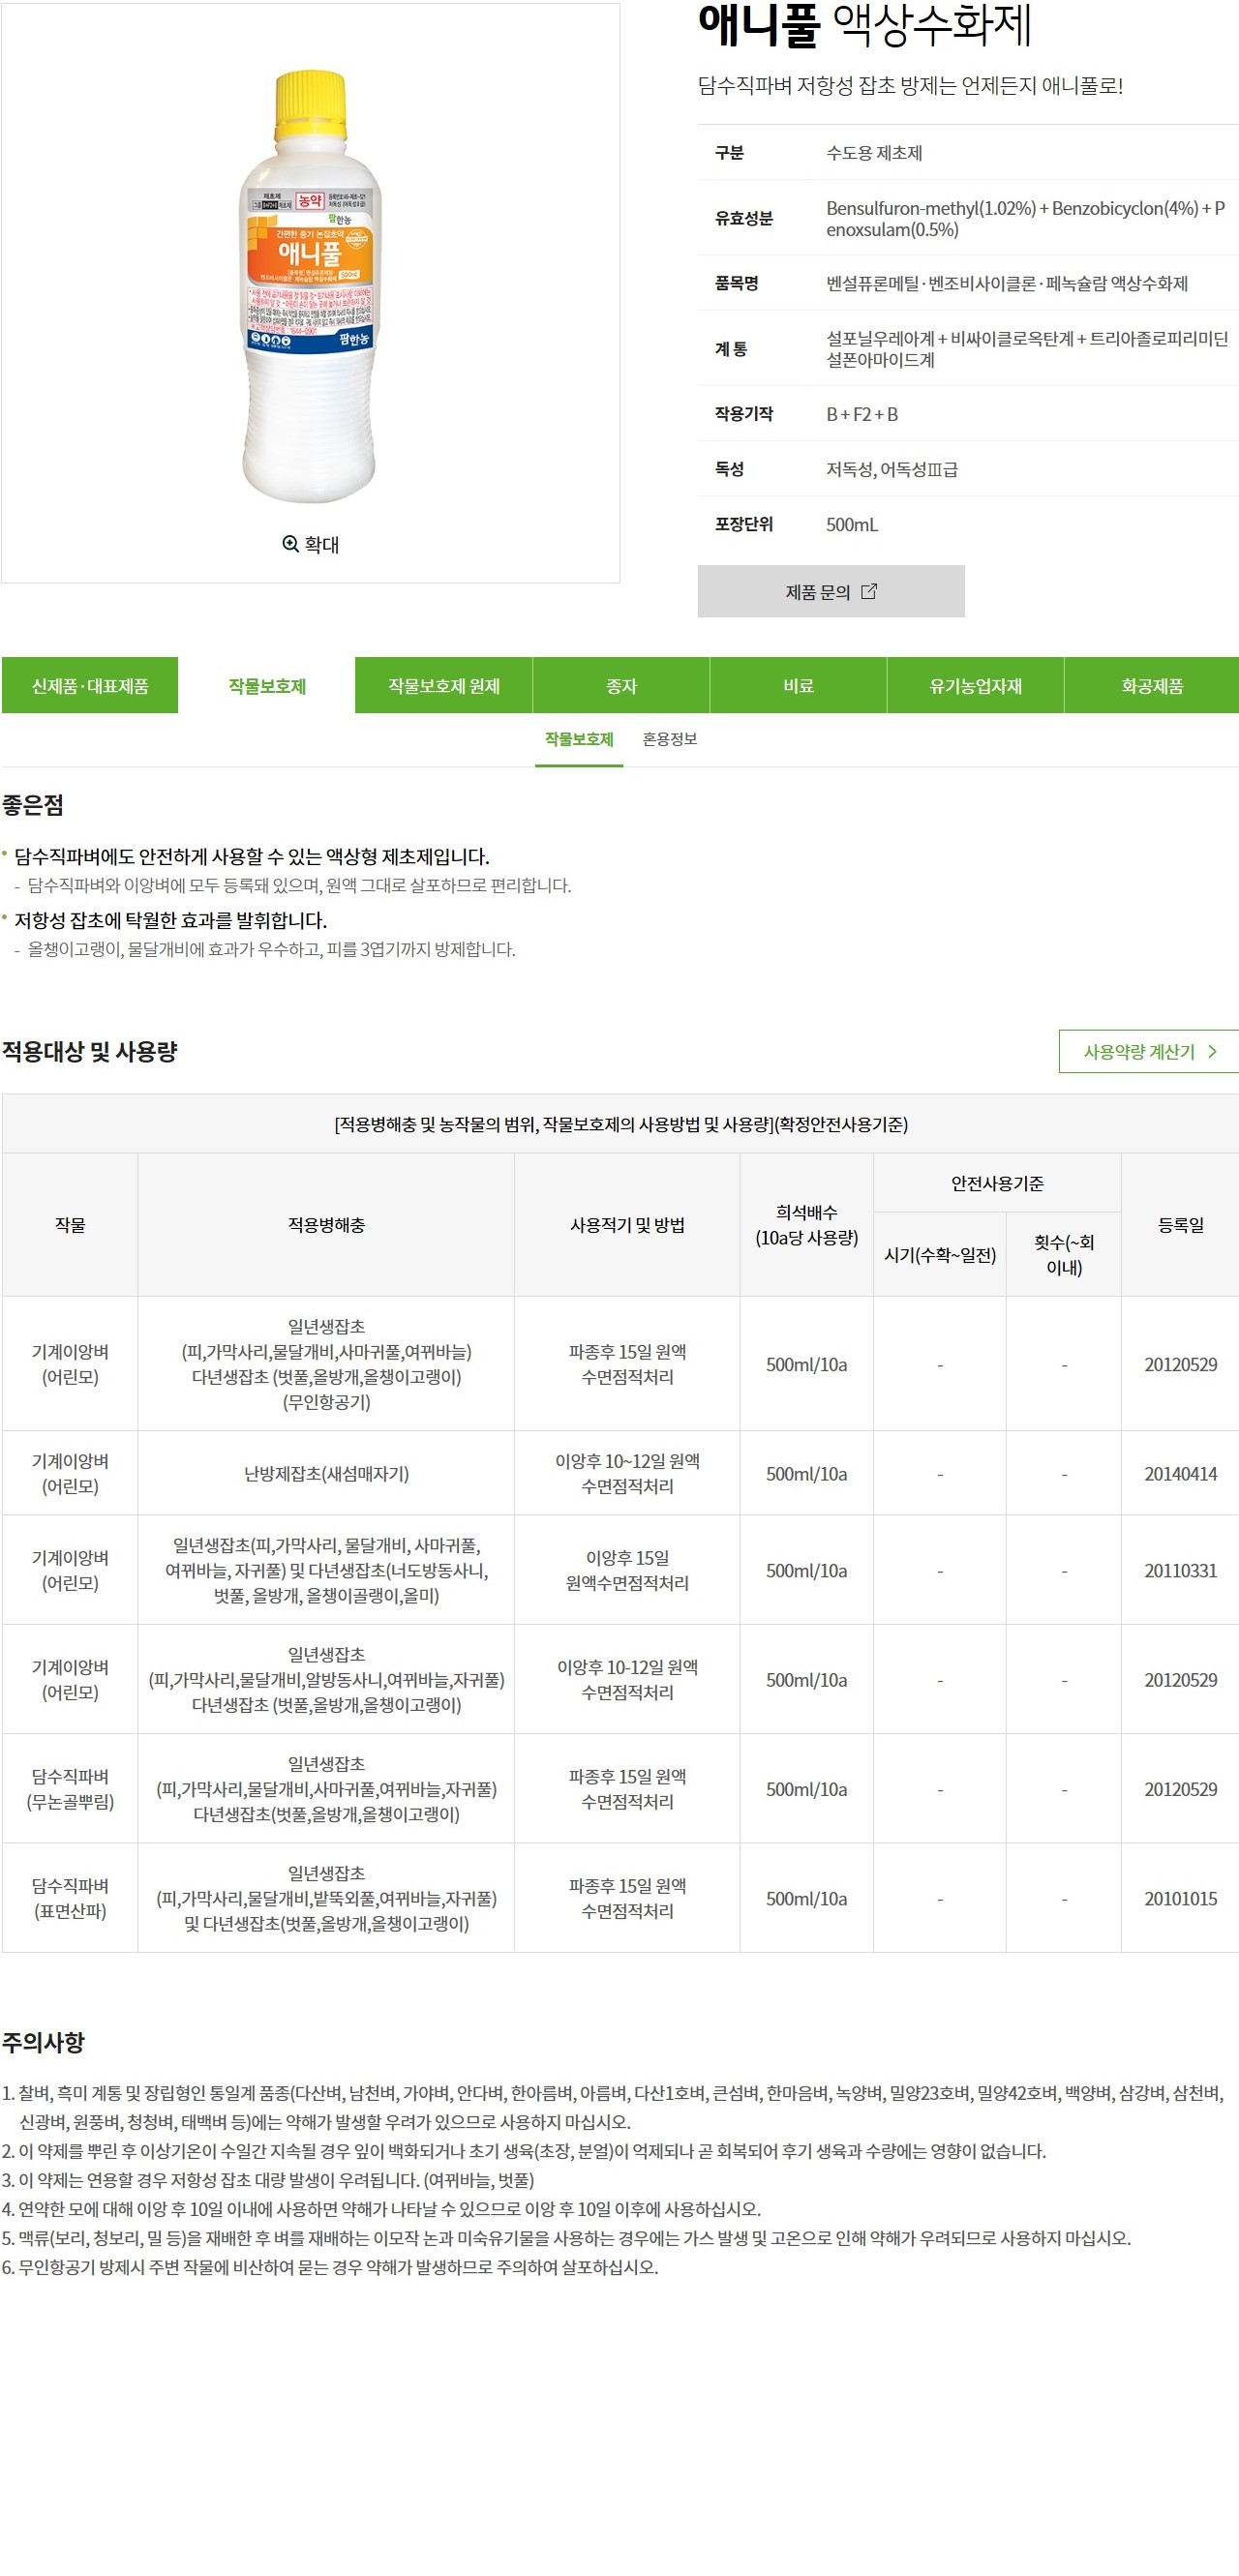The image size is (1239, 2576).
Task: Click the 담수직파벼 (무논골뿌림) crop cell
Action: 70,1789
